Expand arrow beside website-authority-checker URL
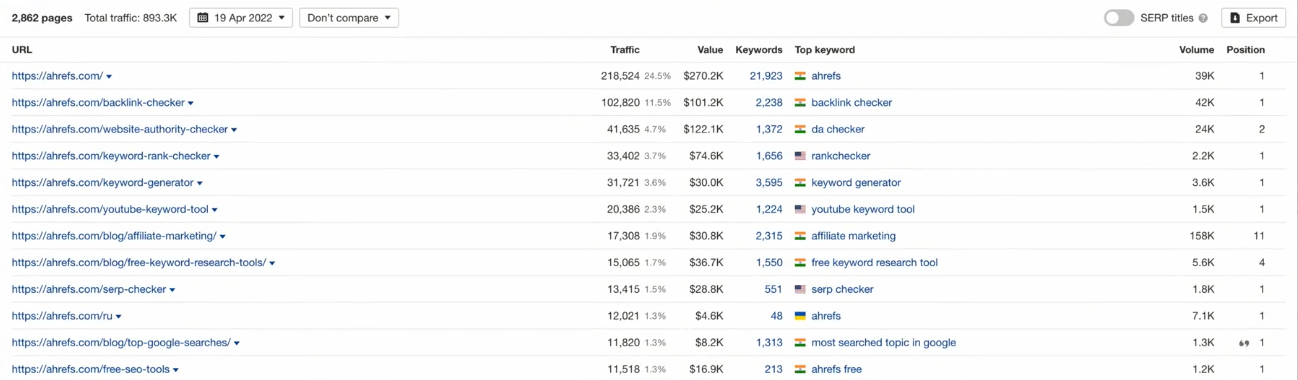This screenshot has width=1298, height=380. (x=234, y=130)
